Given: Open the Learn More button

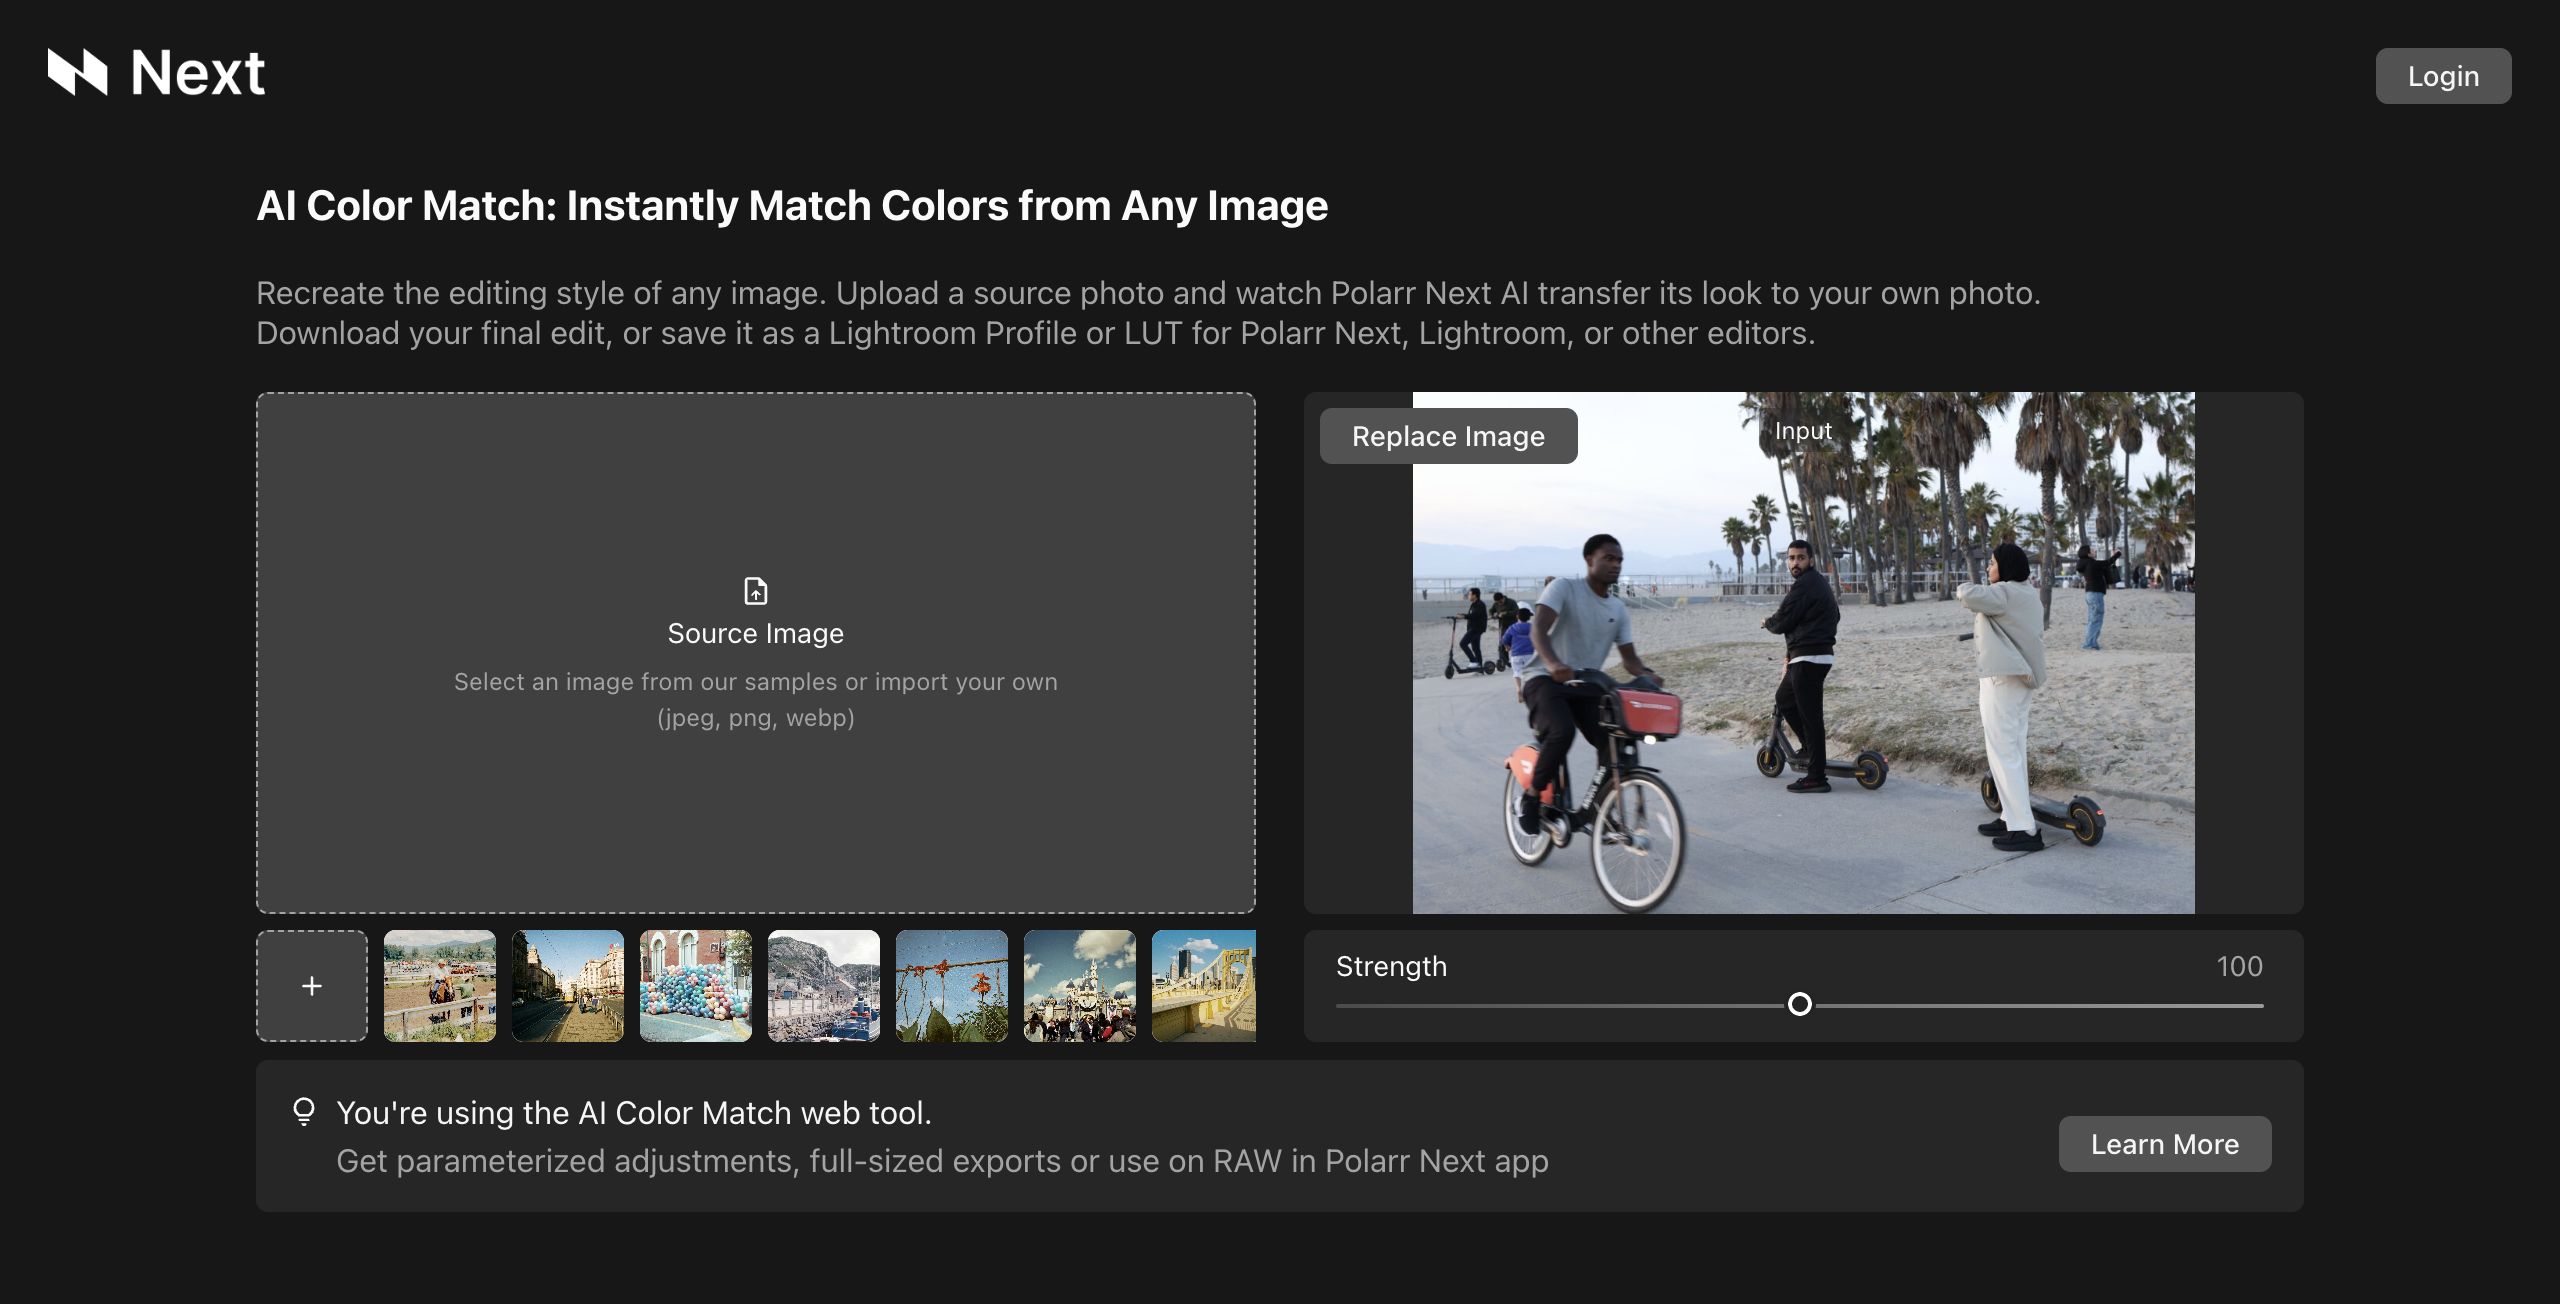Looking at the screenshot, I should [2165, 1144].
